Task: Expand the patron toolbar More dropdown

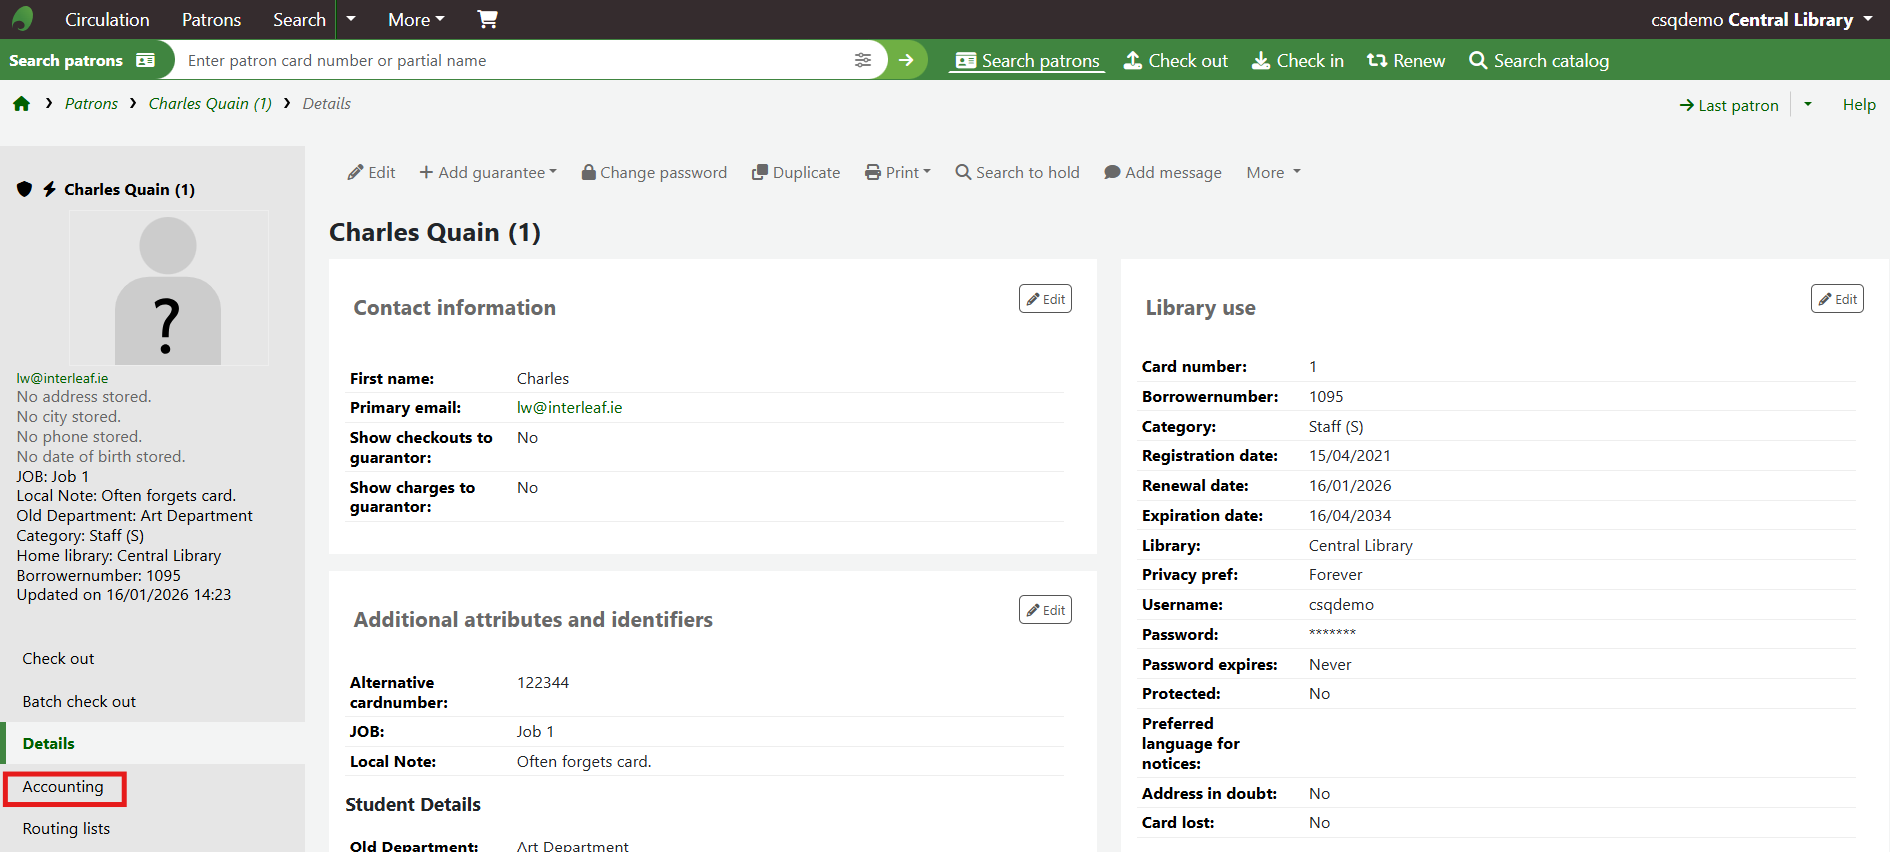Action: point(1273,172)
